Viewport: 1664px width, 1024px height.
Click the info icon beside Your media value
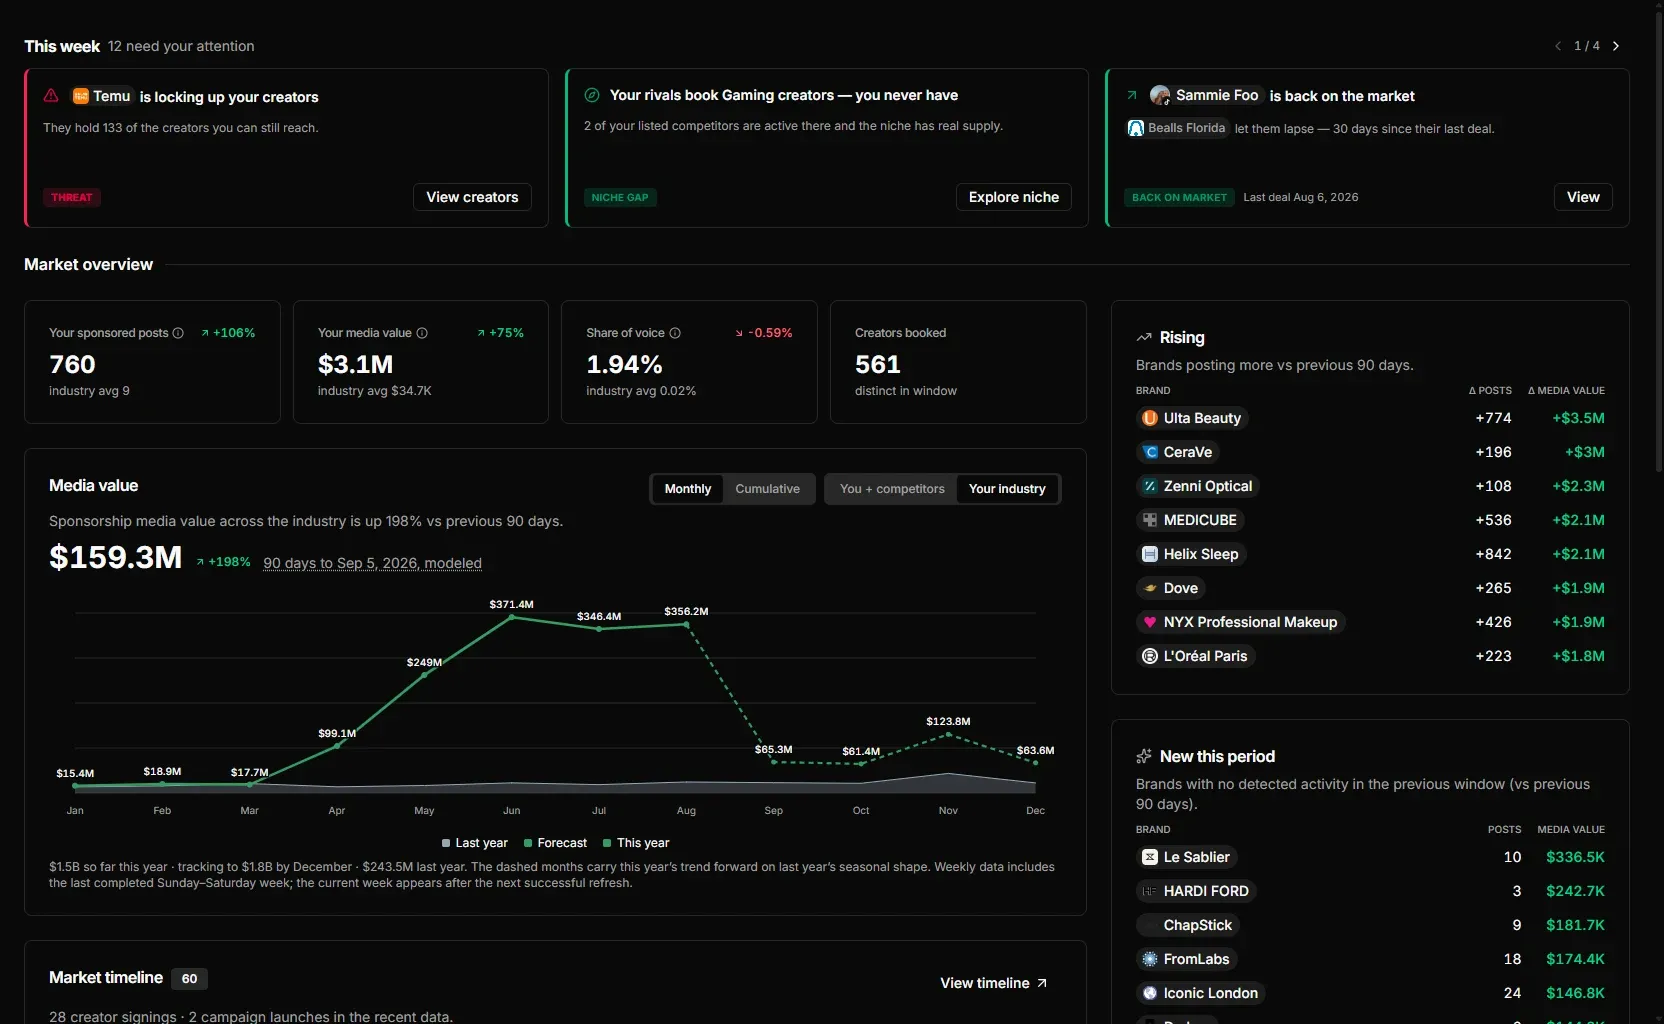[422, 333]
